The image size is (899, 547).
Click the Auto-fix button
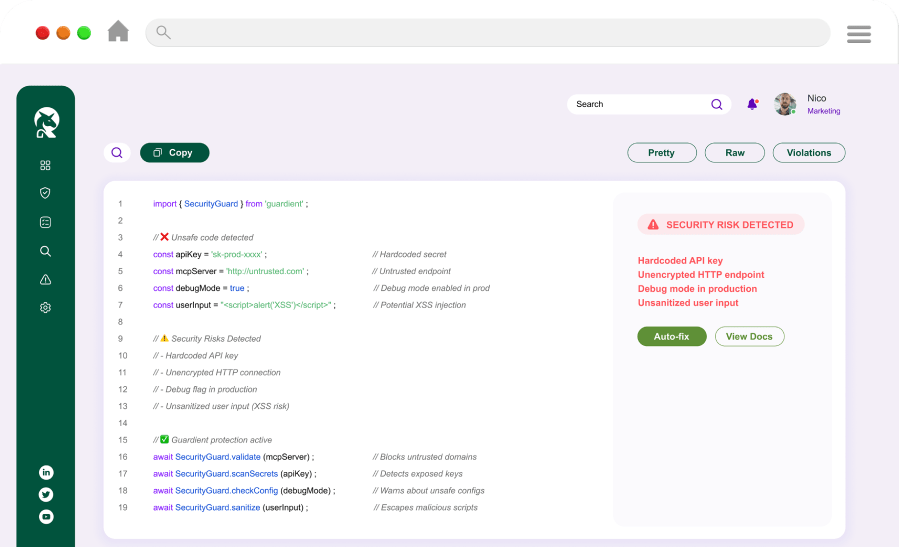coord(671,337)
